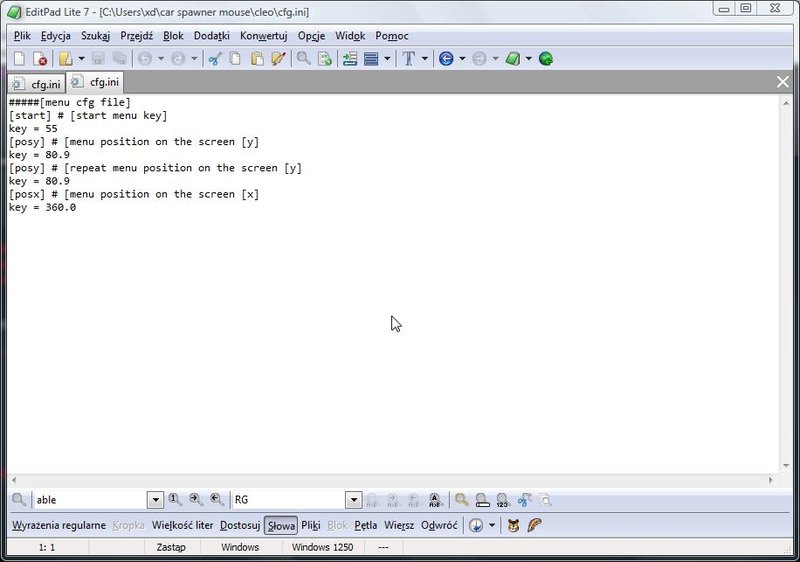The width and height of the screenshot is (800, 562).
Task: Click the Find First magnifier icon with number 1
Action: [175, 500]
